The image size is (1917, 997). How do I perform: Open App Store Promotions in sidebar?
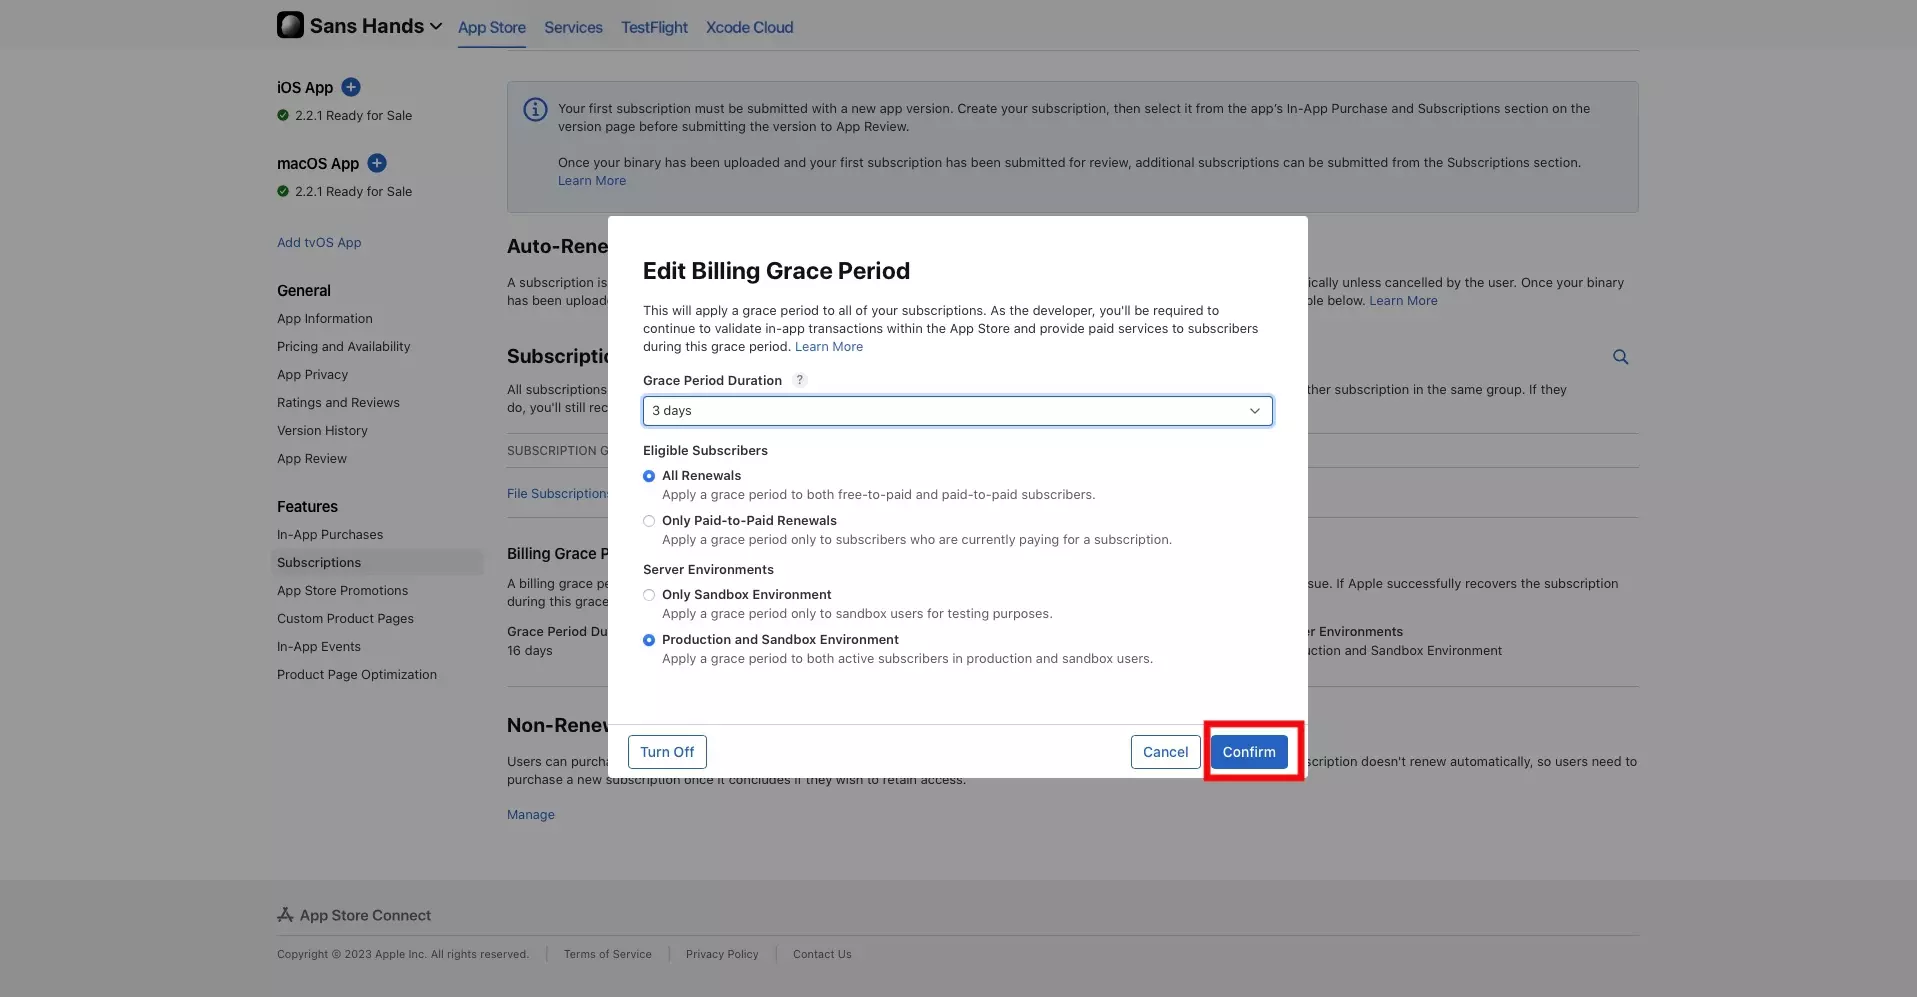click(342, 591)
